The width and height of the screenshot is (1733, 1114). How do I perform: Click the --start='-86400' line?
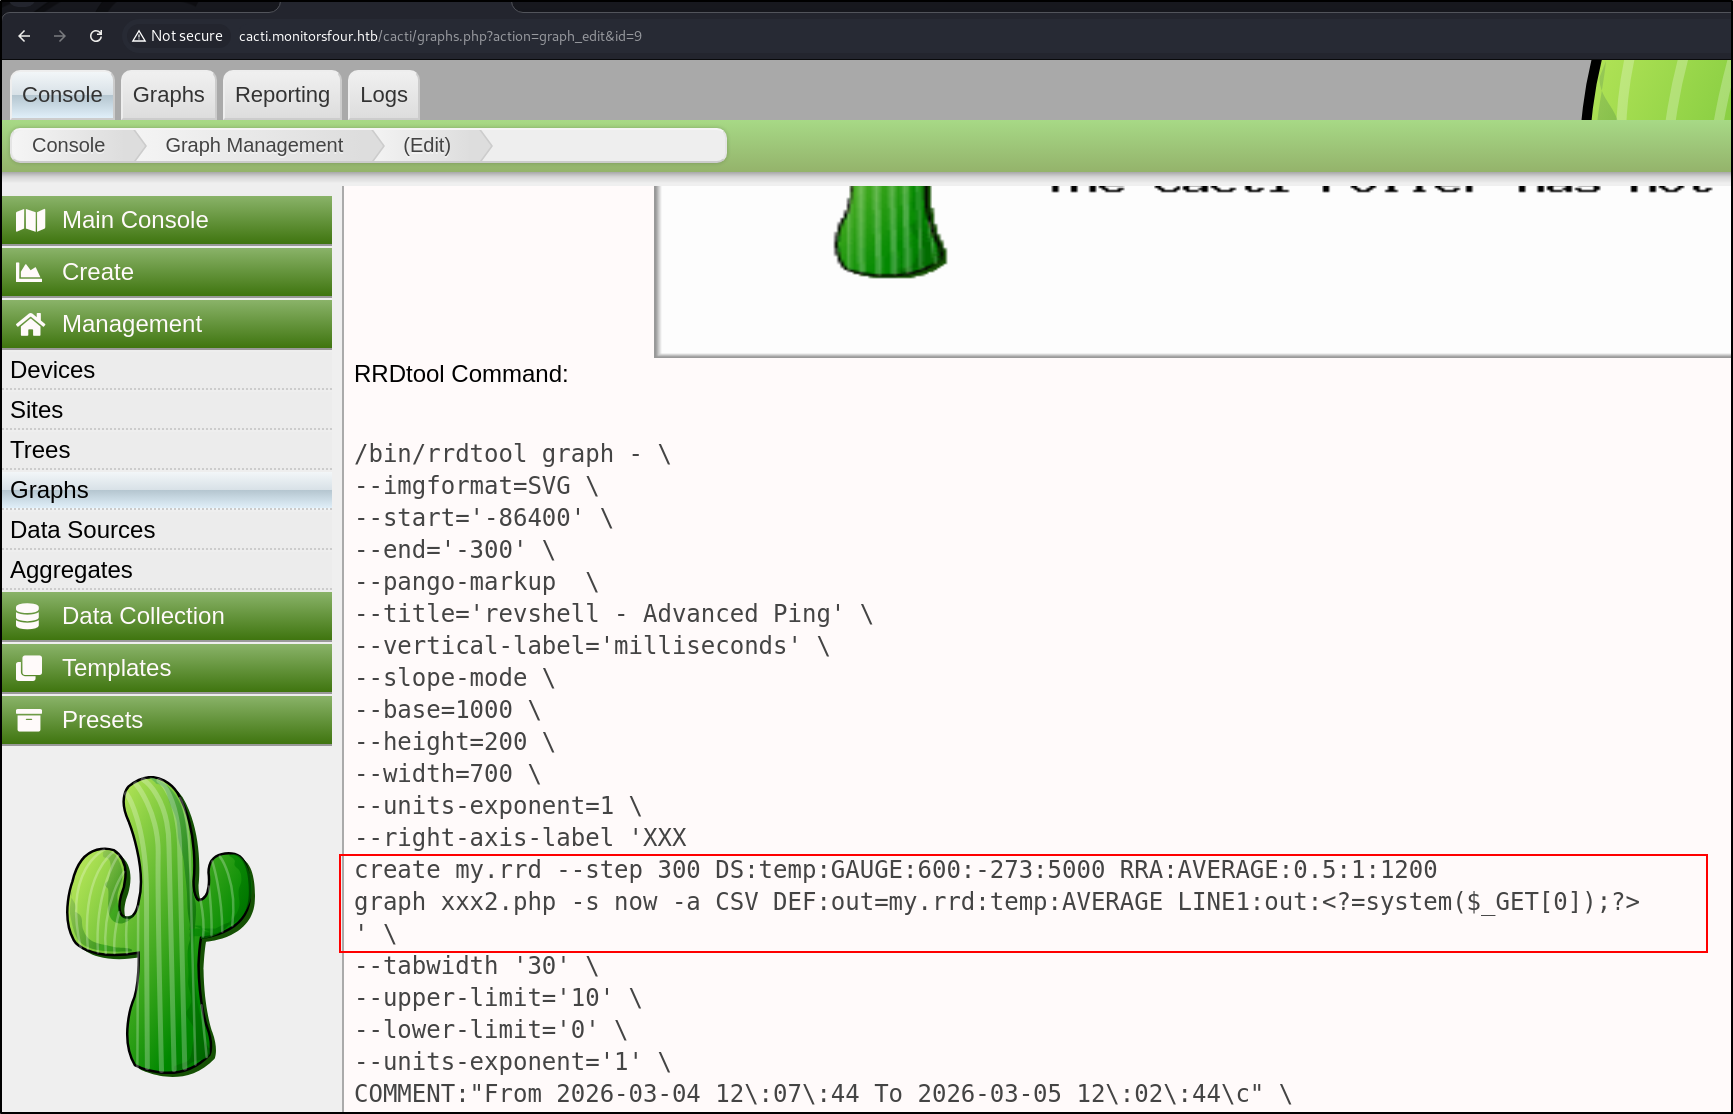tap(484, 518)
